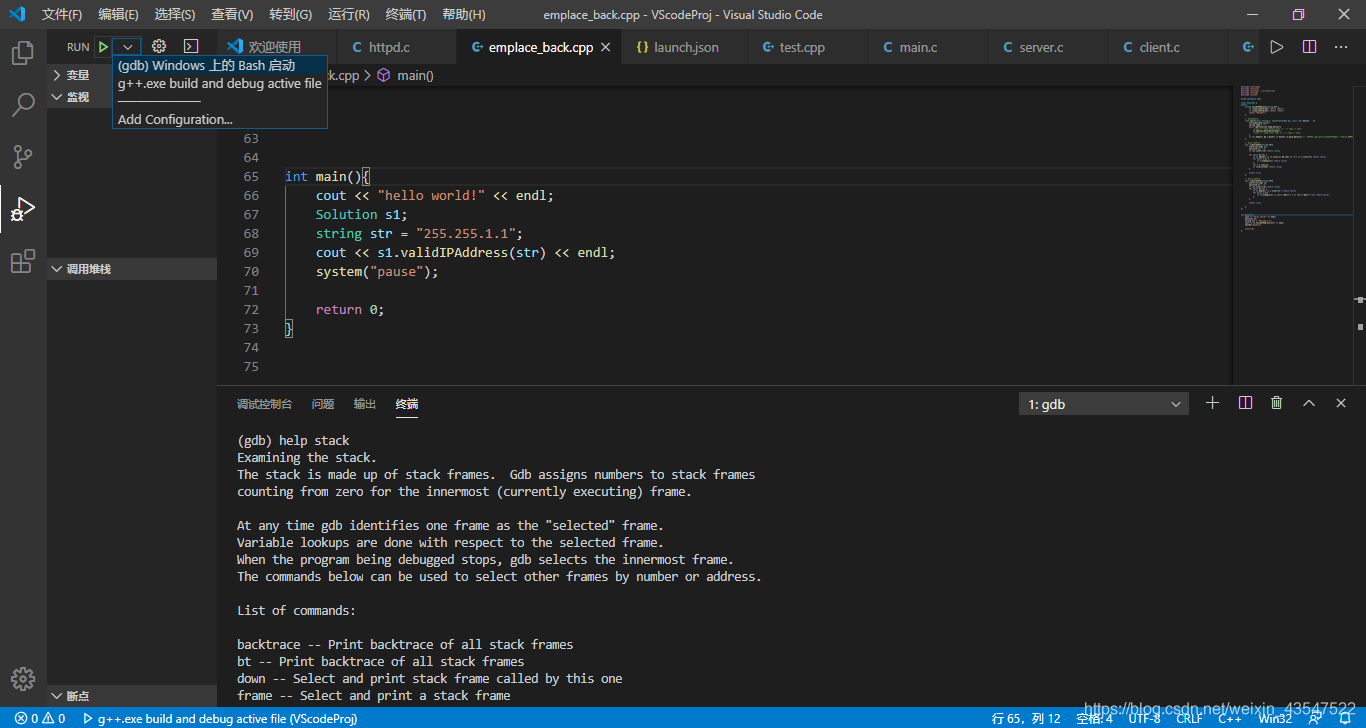Open the Source Control view
1366x728 pixels.
click(x=22, y=157)
